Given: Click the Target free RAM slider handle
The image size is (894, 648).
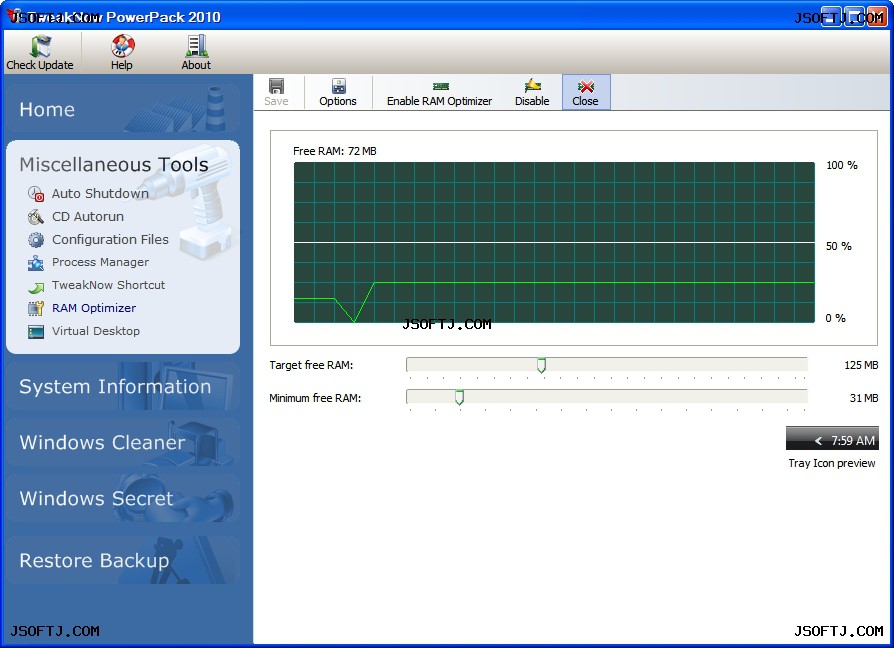Looking at the screenshot, I should 542,365.
